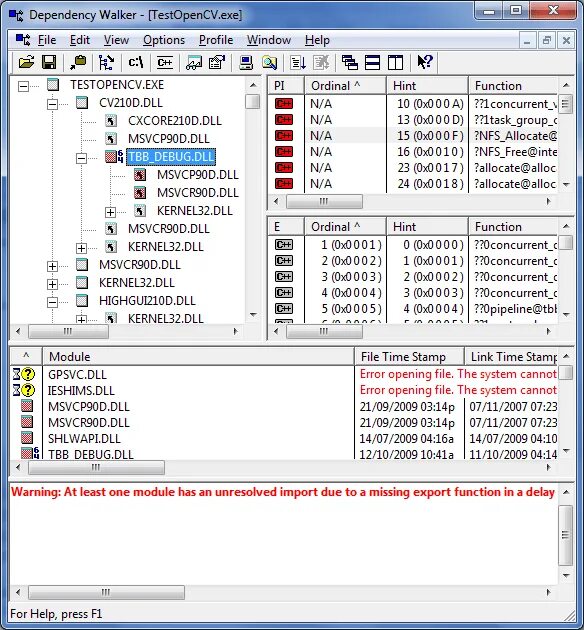
Task: Click the module icon beside CXCORE210D.DLL
Action: (x=111, y=121)
